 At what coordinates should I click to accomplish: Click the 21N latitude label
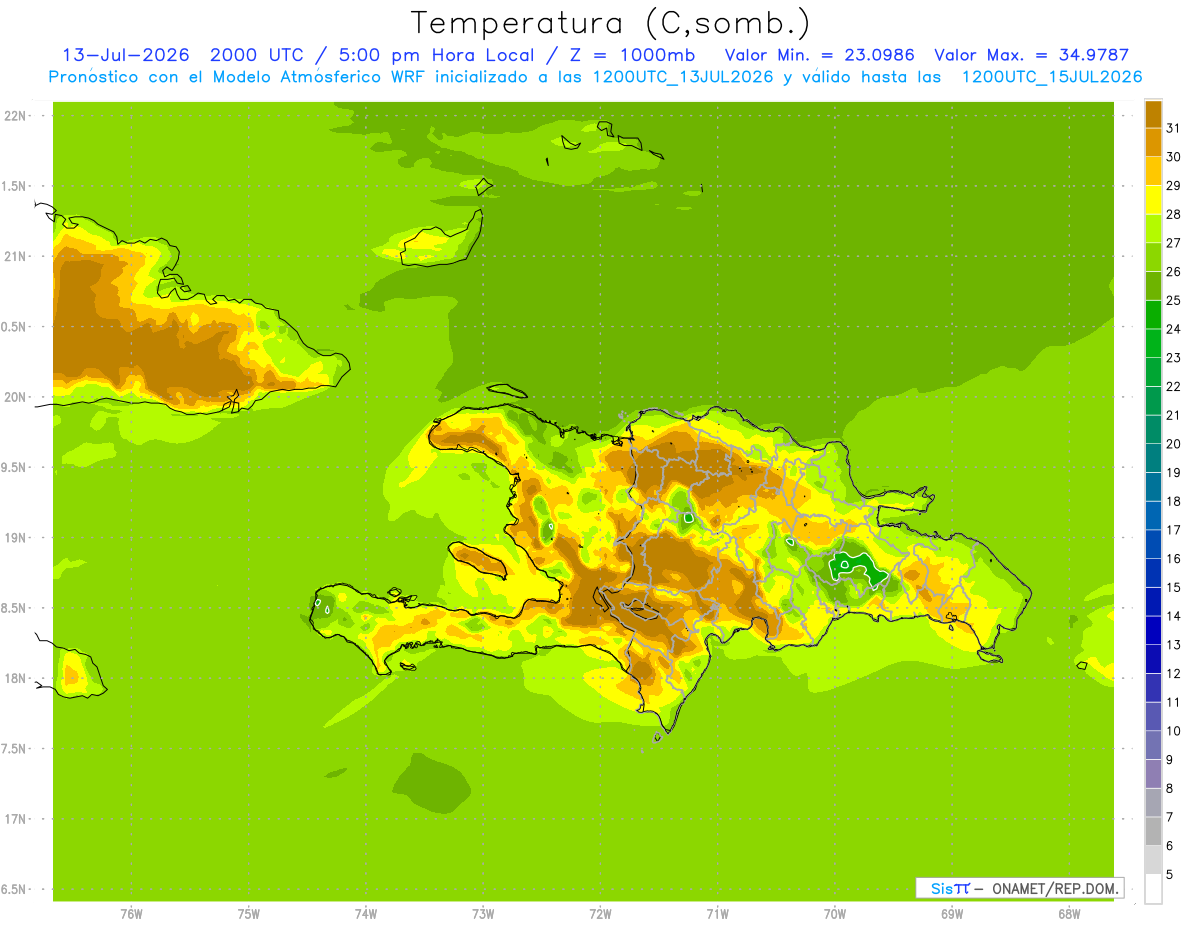pyautogui.click(x=16, y=256)
